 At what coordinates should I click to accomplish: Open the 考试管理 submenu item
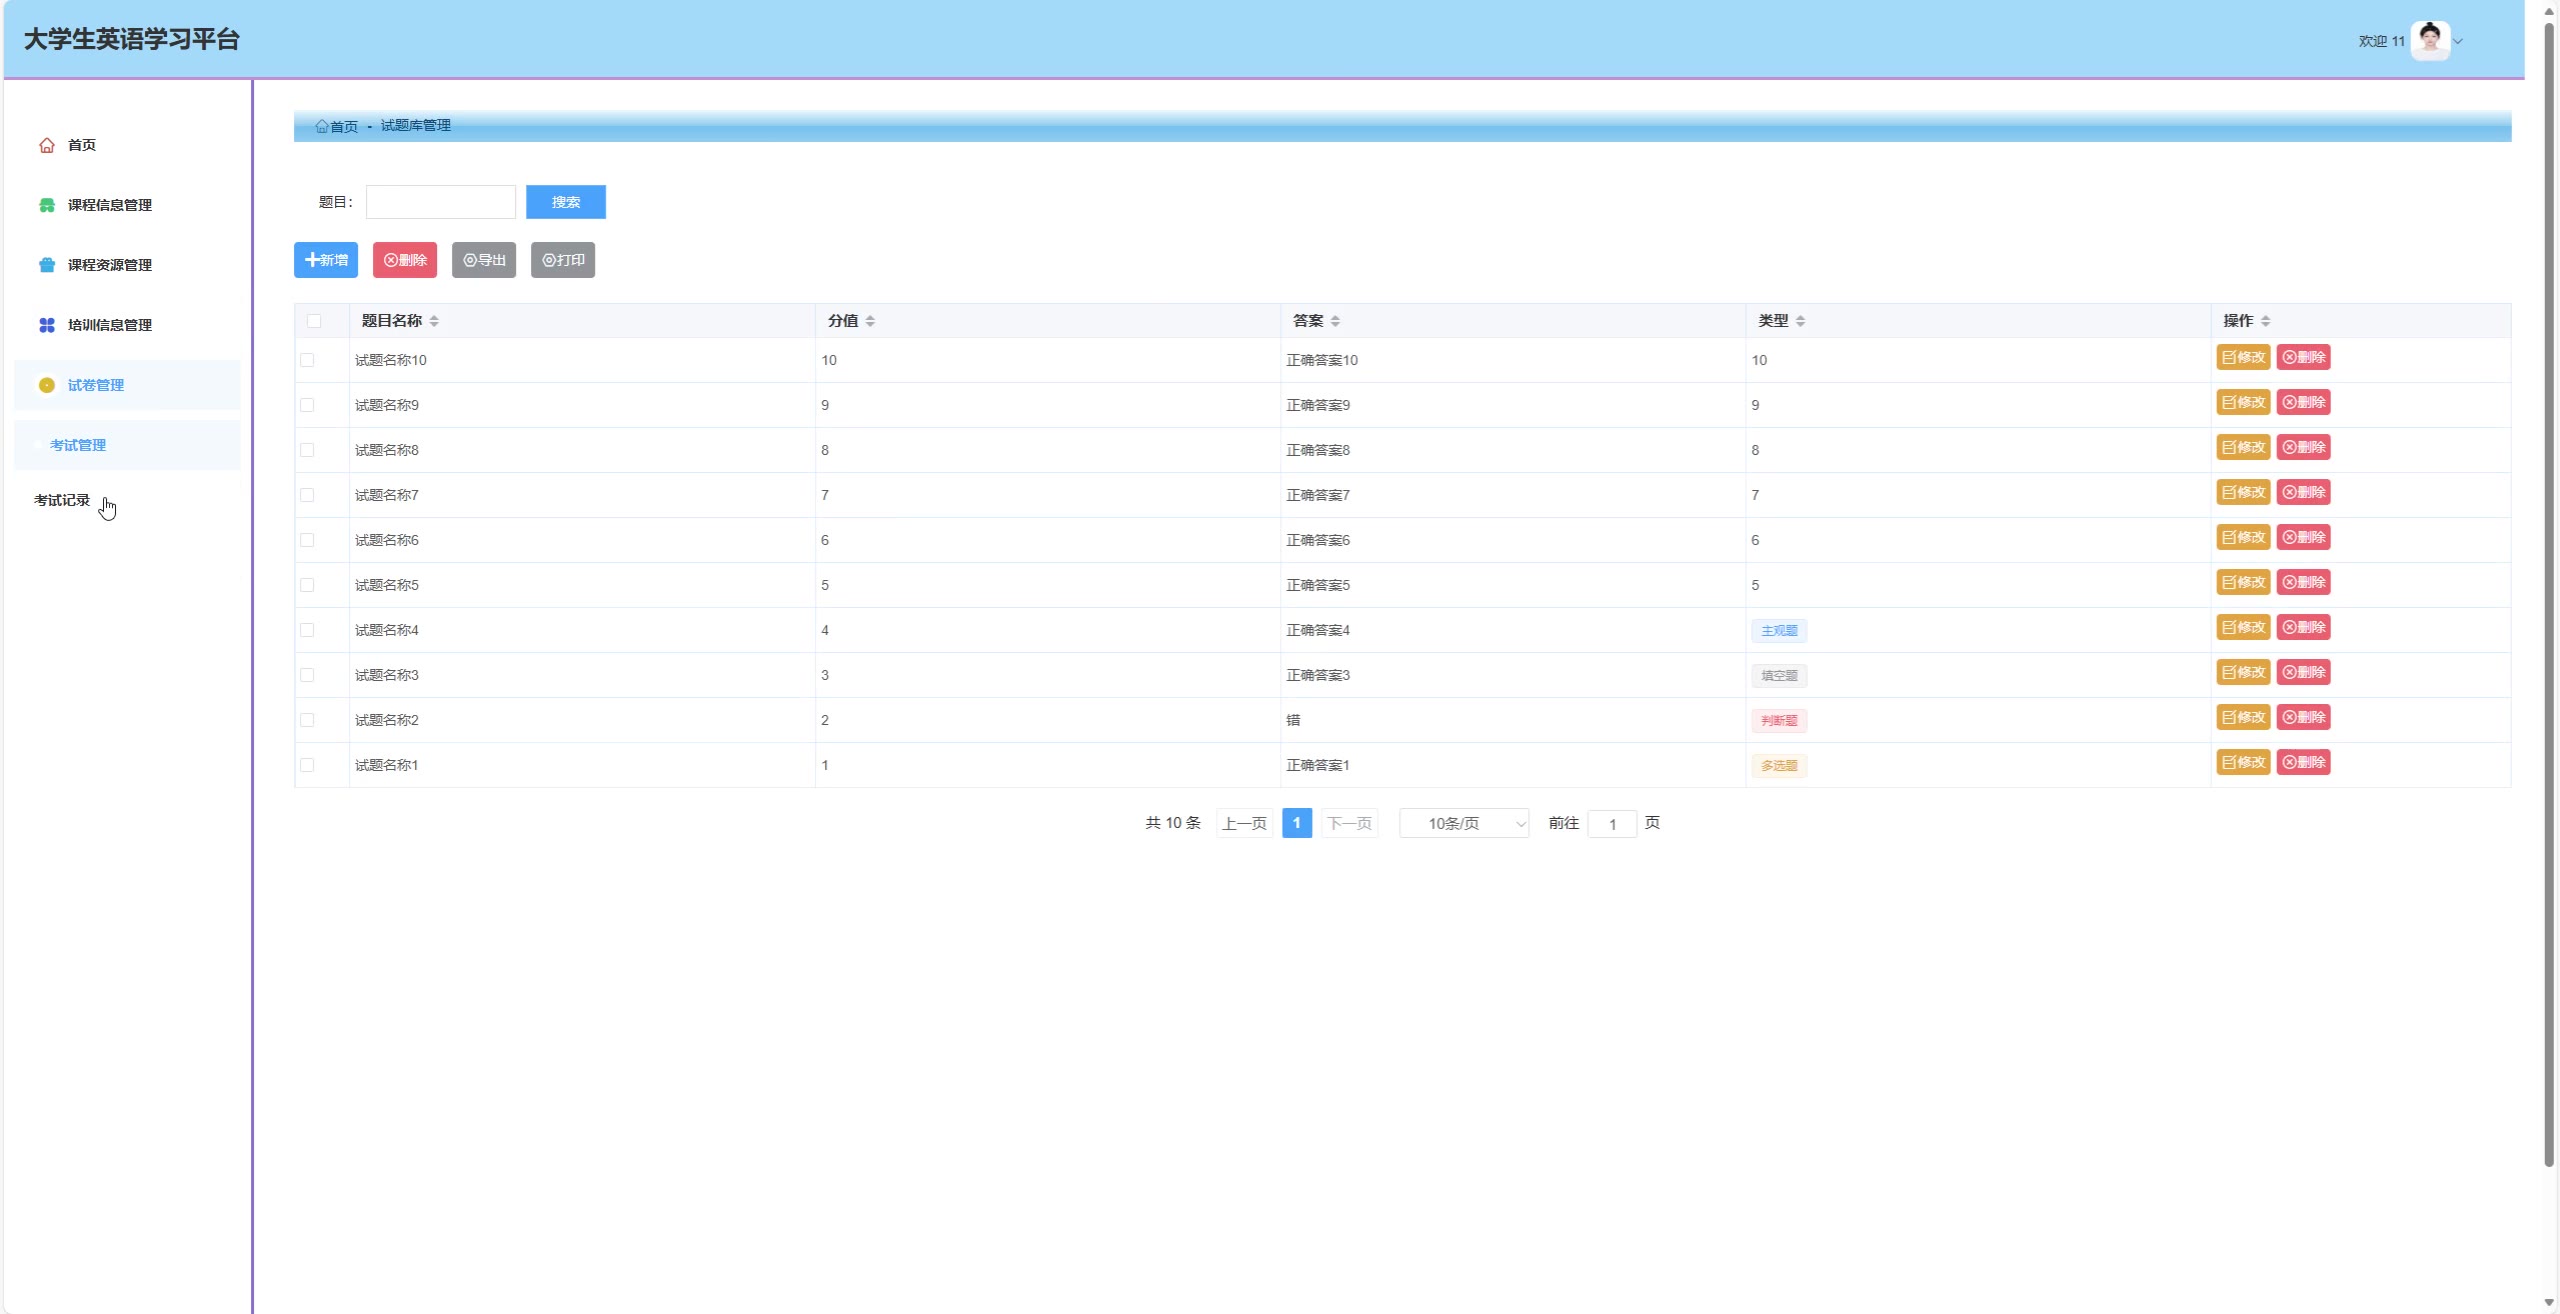point(78,445)
